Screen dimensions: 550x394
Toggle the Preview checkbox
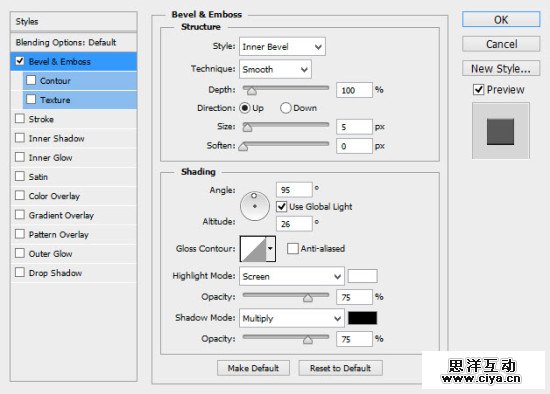tap(478, 90)
